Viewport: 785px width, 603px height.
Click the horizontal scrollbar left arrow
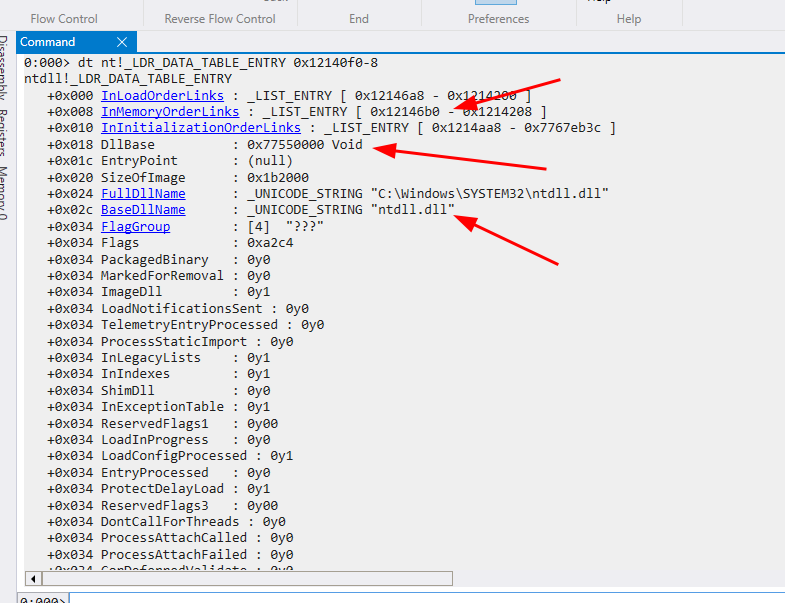coord(32,578)
